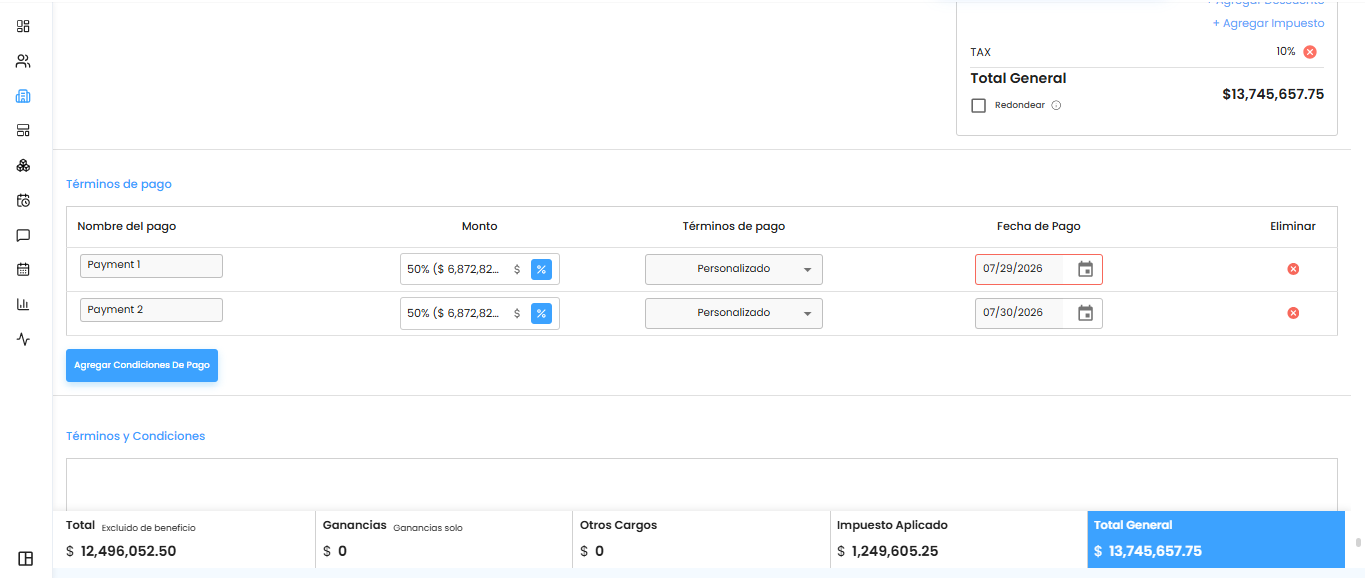
Task: Click the Total General blue footer card
Action: coord(1216,540)
